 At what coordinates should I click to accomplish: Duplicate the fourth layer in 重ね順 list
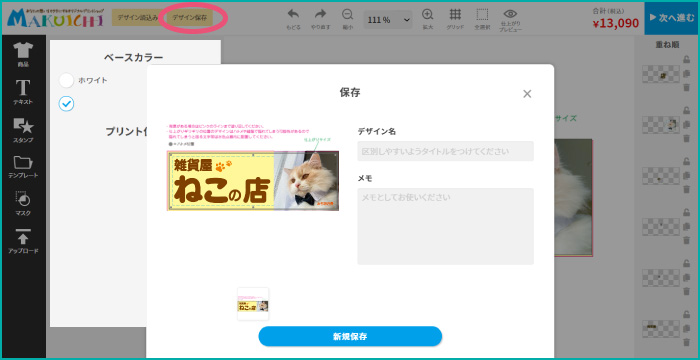coord(686,227)
